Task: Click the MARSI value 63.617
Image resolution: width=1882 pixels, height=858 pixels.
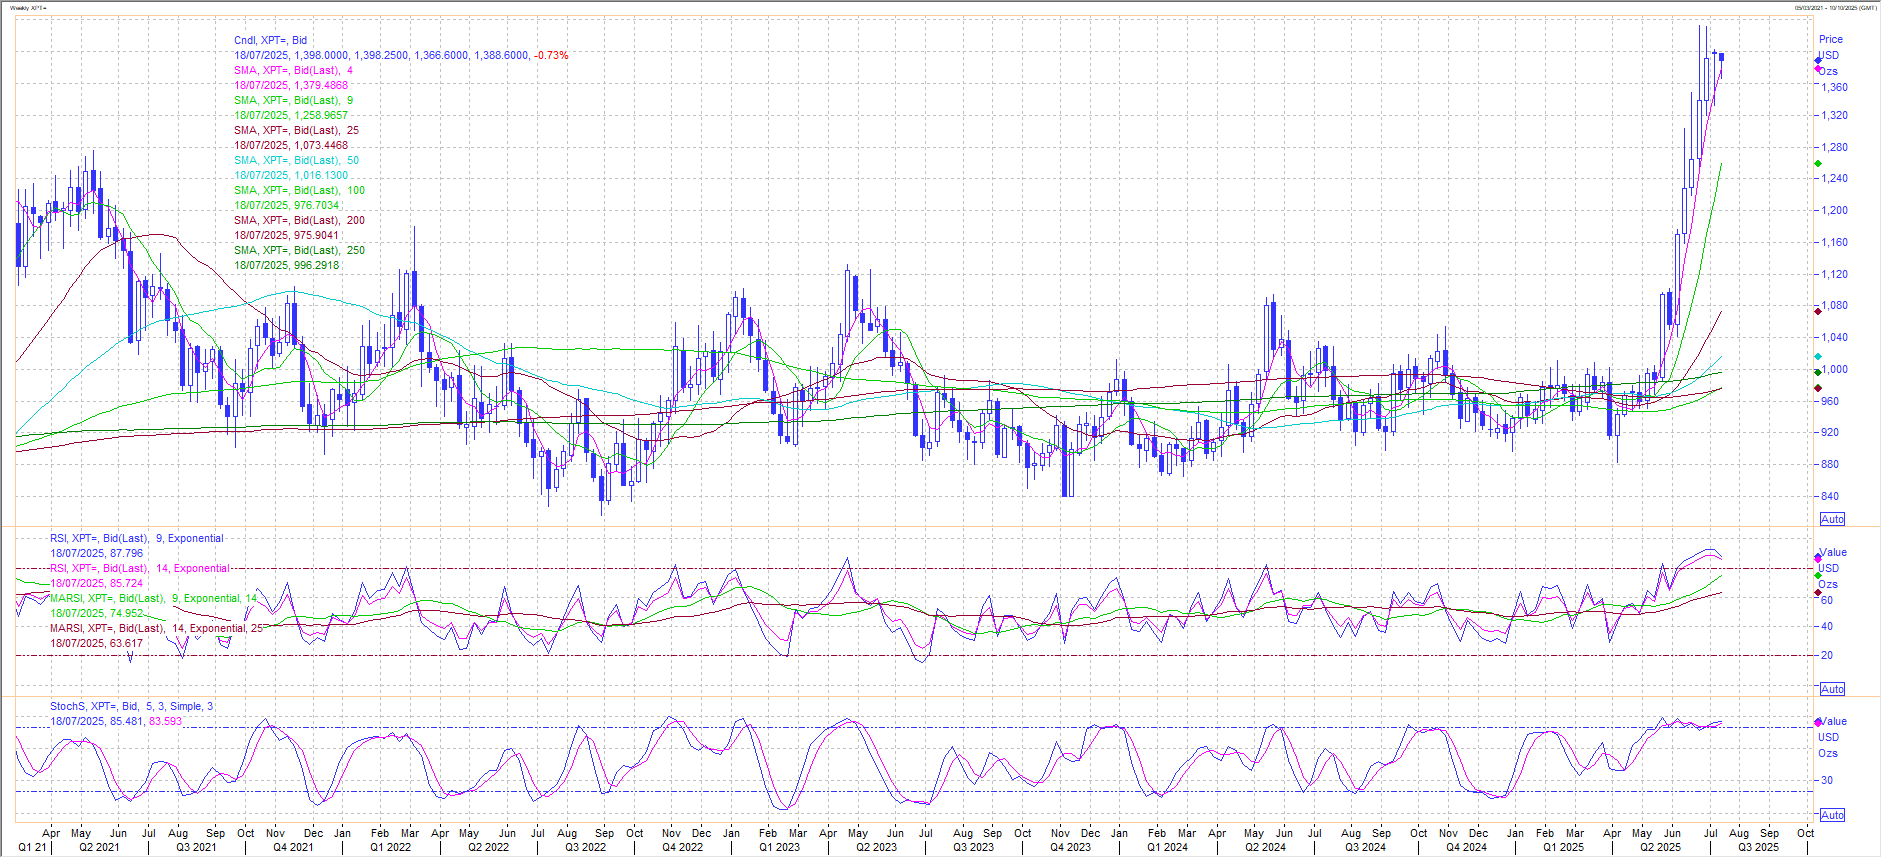Action: [126, 644]
